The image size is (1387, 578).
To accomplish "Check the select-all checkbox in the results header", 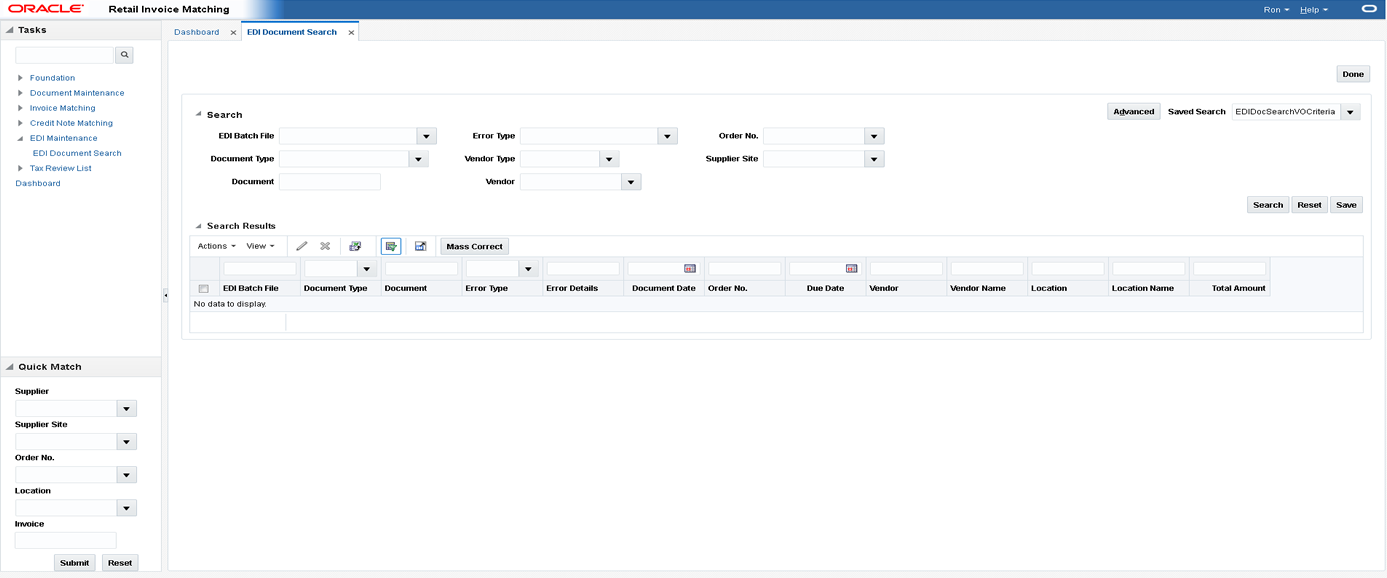I will tap(203, 287).
